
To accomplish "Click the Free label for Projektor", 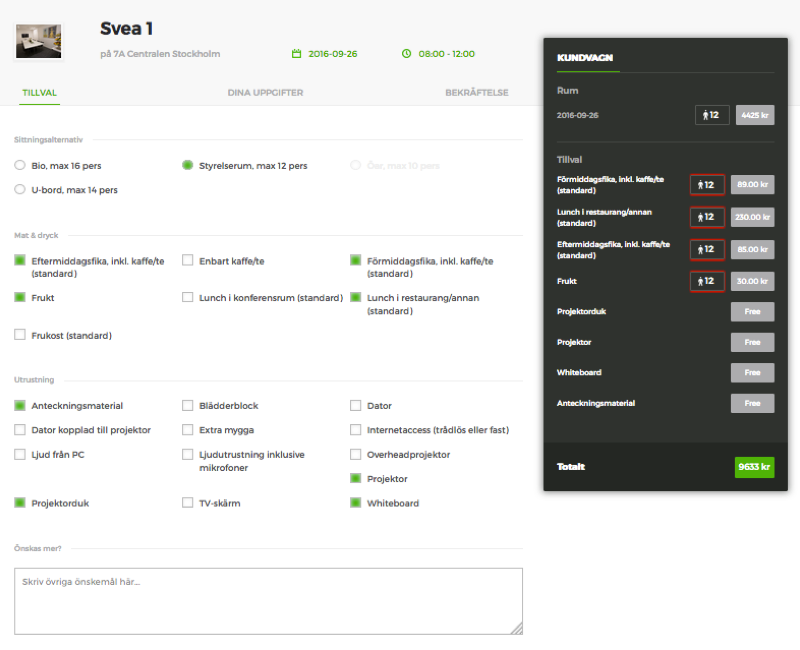I will point(752,342).
